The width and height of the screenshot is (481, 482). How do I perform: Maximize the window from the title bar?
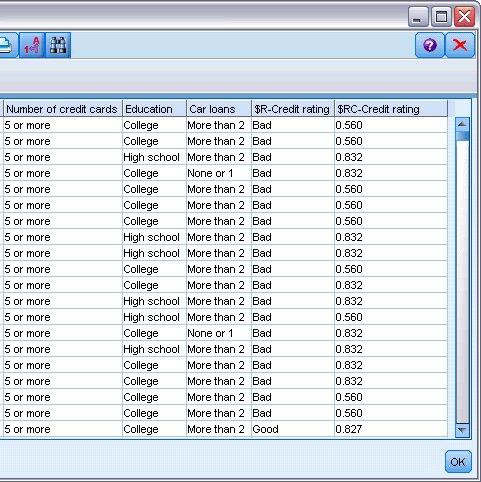click(441, 17)
